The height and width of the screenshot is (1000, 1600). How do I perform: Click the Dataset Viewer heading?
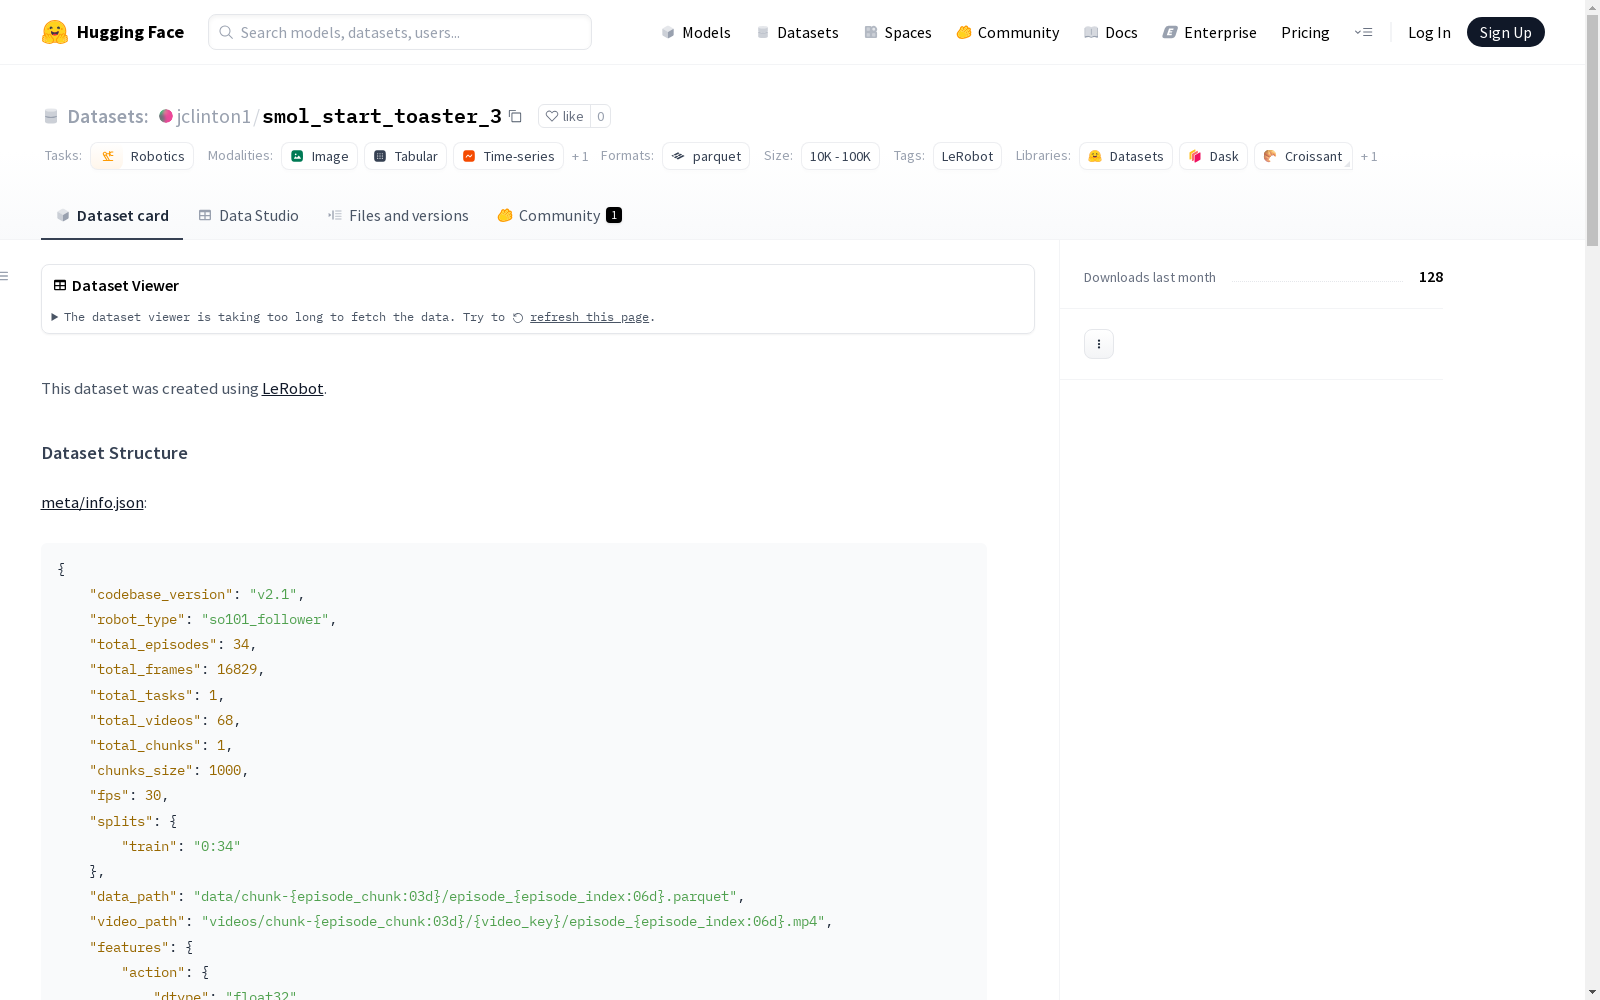click(125, 285)
